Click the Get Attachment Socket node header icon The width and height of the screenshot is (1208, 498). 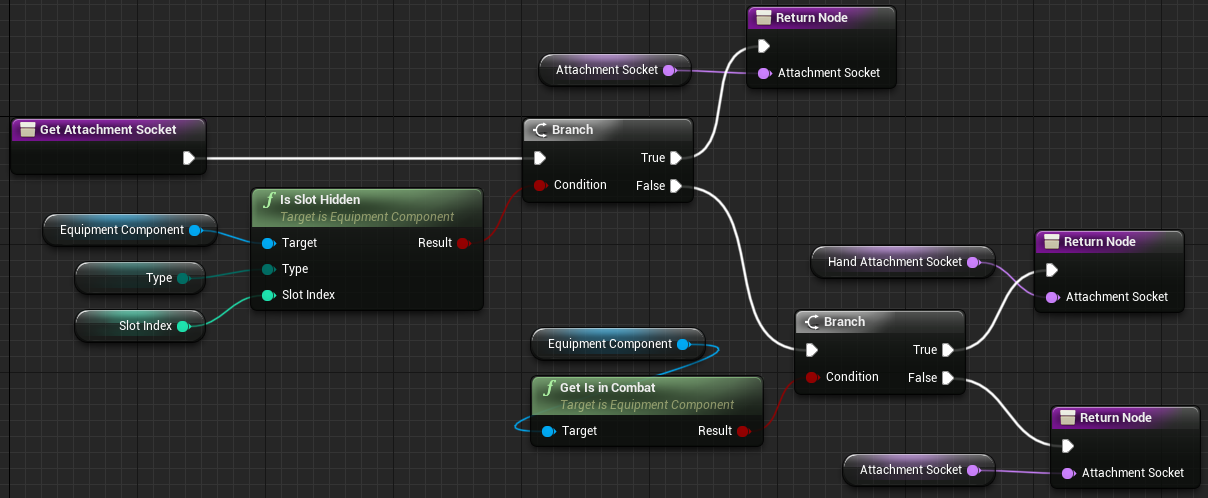click(x=26, y=130)
